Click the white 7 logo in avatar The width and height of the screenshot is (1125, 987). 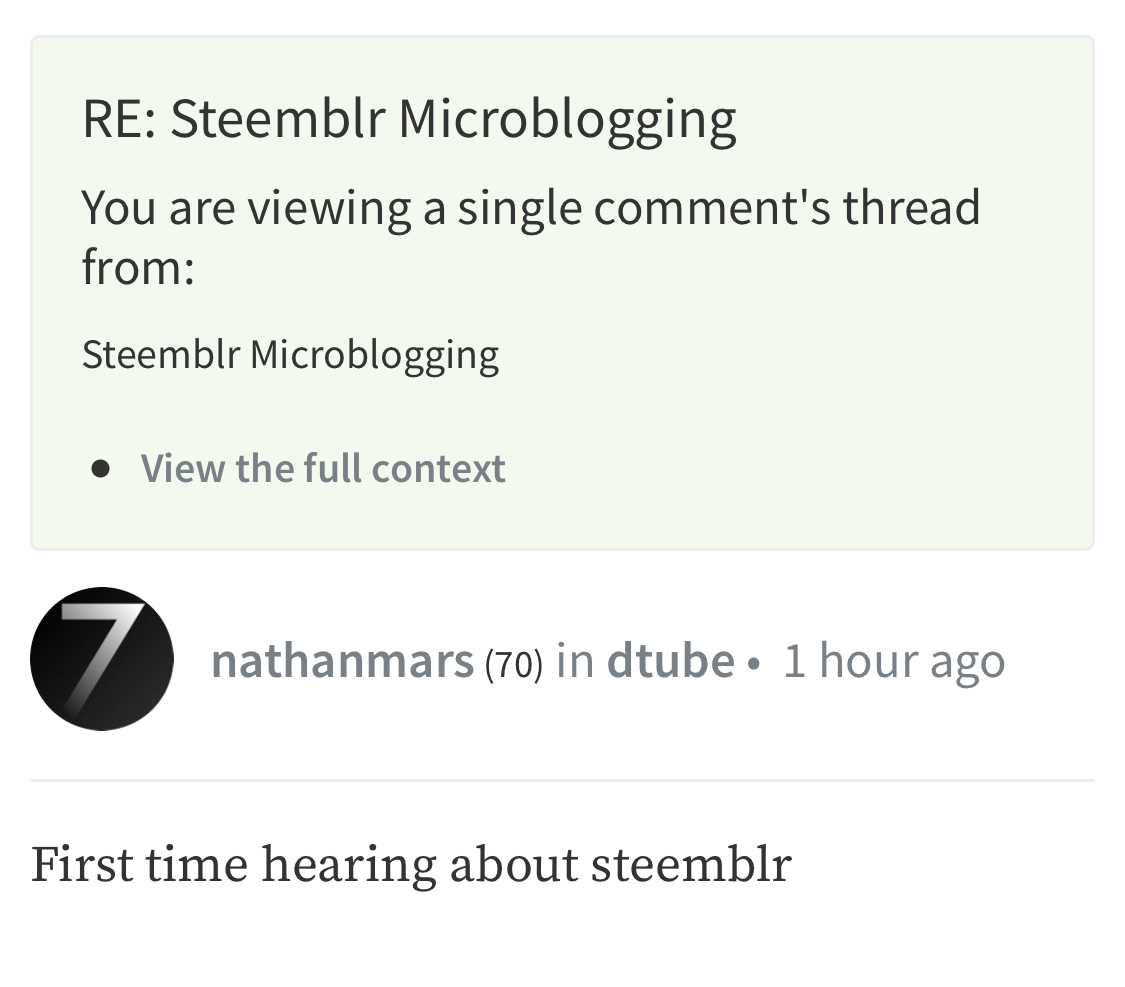100,651
